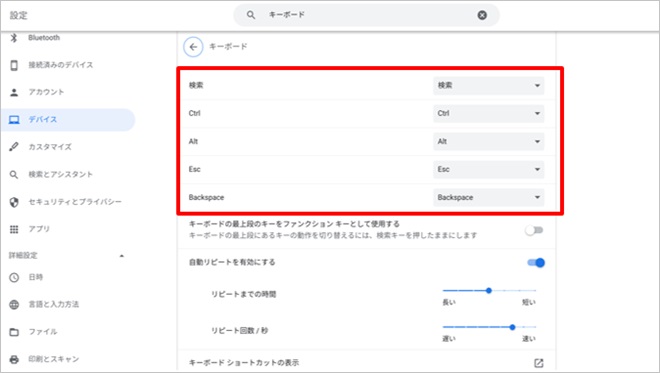Click the customize brush icon

click(x=14, y=147)
